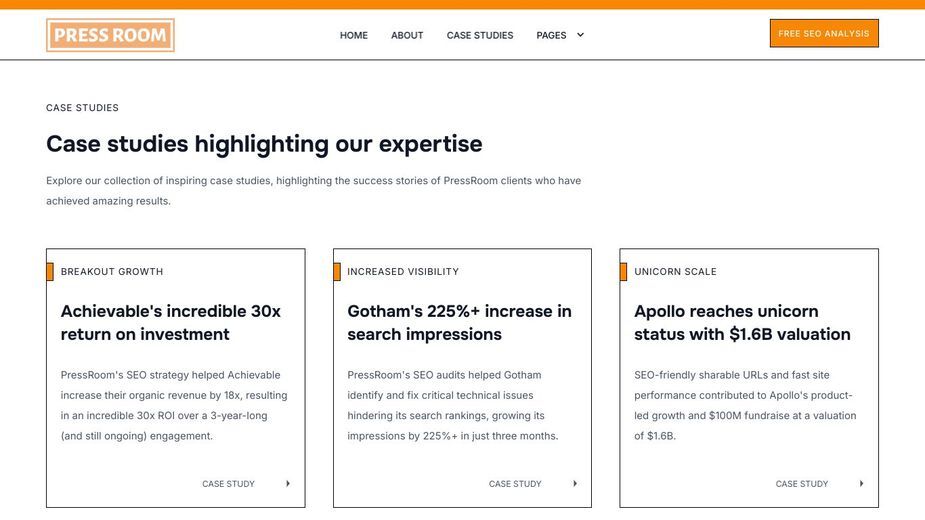This screenshot has height=520, width=925.
Task: Click the orange marker beside Breakout Growth
Action: tap(50, 272)
